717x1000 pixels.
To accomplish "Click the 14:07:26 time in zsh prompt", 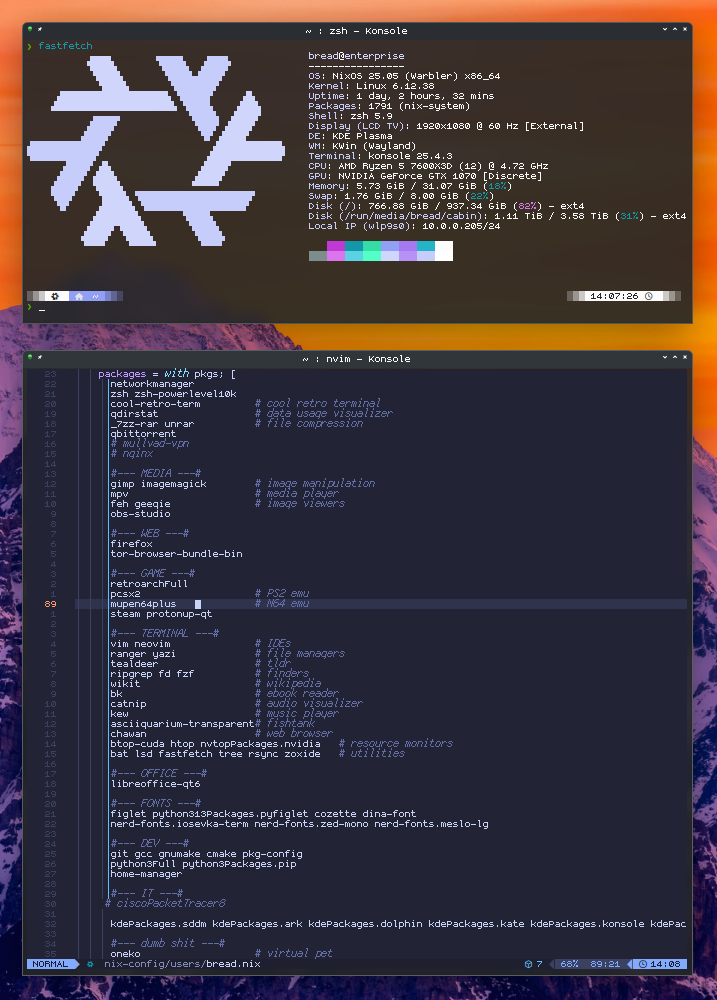I will 614,296.
